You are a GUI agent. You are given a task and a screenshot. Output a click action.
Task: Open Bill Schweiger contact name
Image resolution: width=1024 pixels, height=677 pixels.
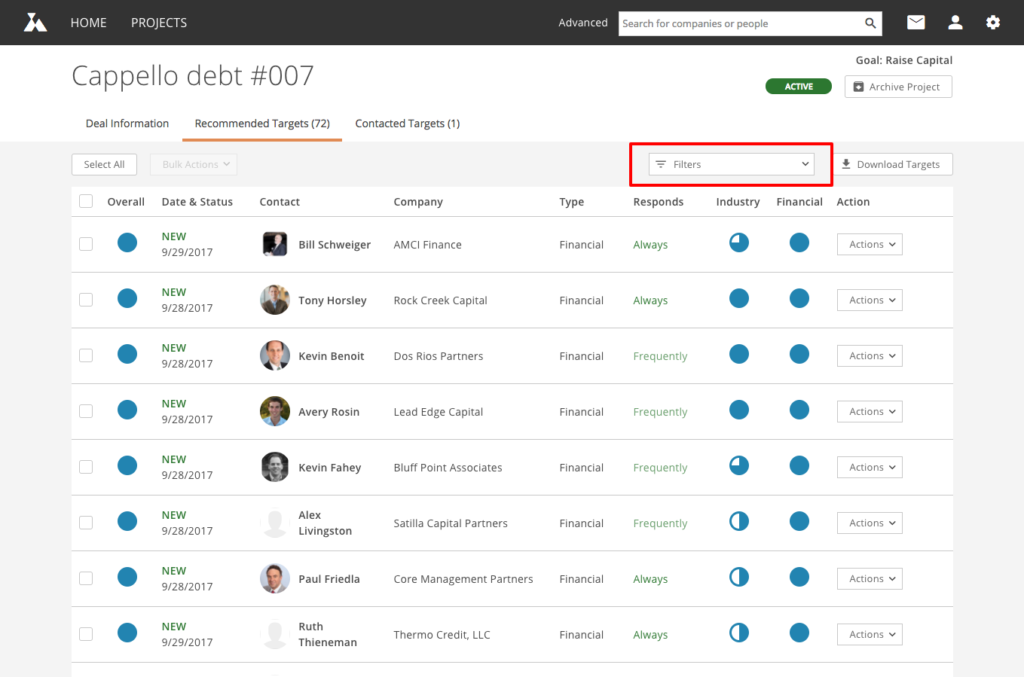pos(334,245)
